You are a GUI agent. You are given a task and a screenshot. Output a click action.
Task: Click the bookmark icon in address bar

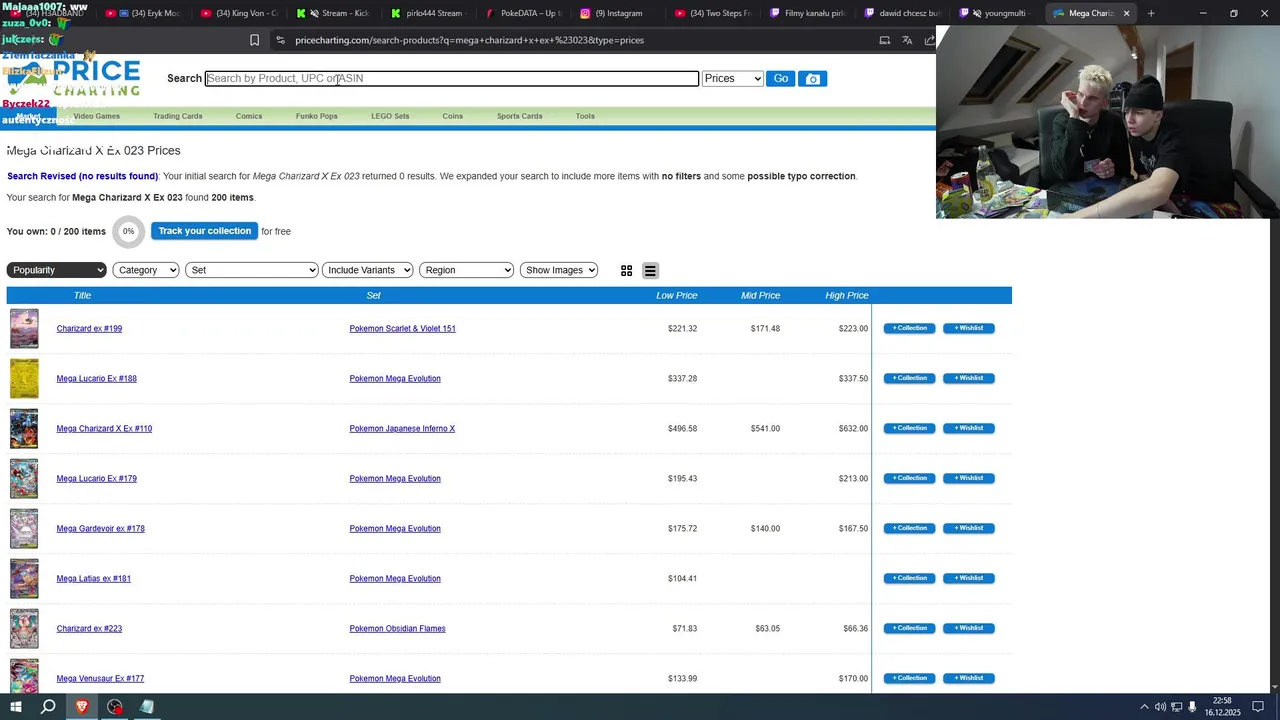pos(254,40)
